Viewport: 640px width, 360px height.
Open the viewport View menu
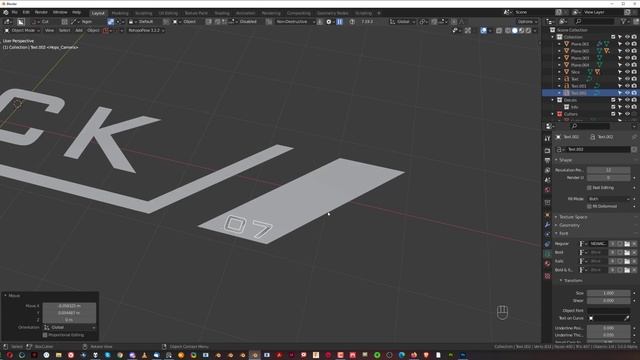coord(49,31)
